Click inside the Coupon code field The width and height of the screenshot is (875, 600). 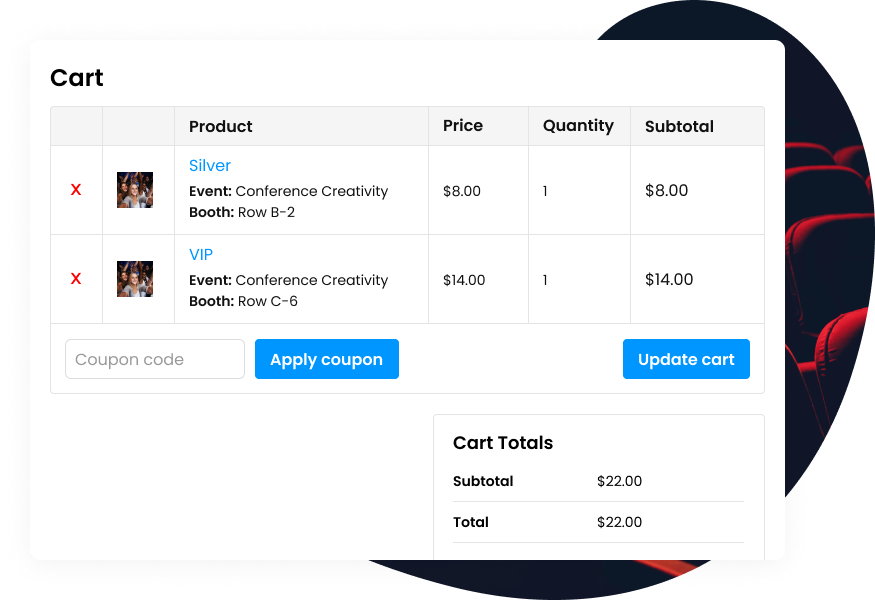[x=154, y=359]
